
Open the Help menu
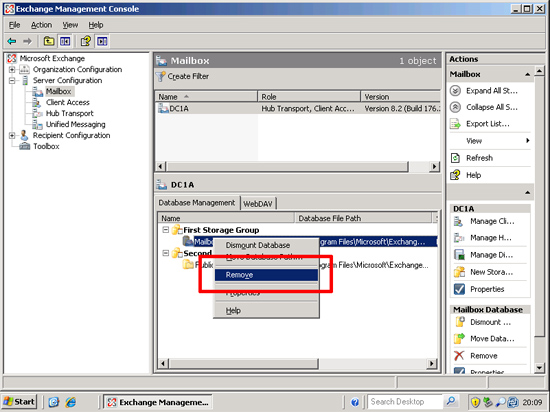pos(95,25)
